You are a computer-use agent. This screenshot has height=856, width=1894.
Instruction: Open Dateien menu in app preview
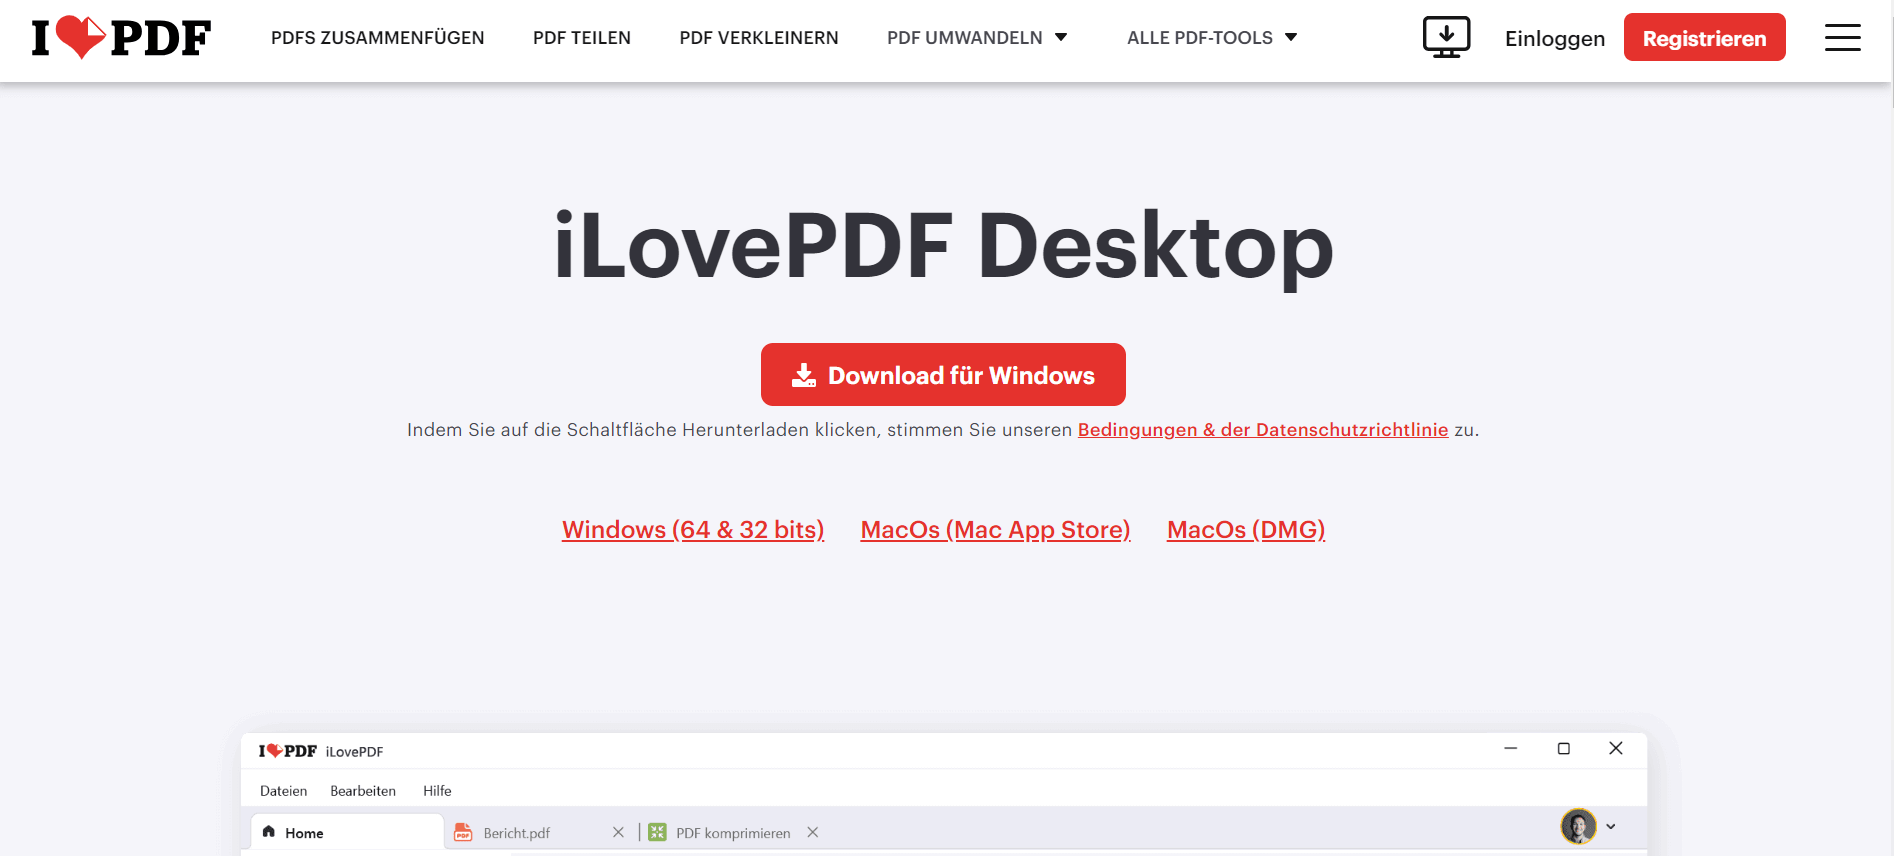coord(284,791)
